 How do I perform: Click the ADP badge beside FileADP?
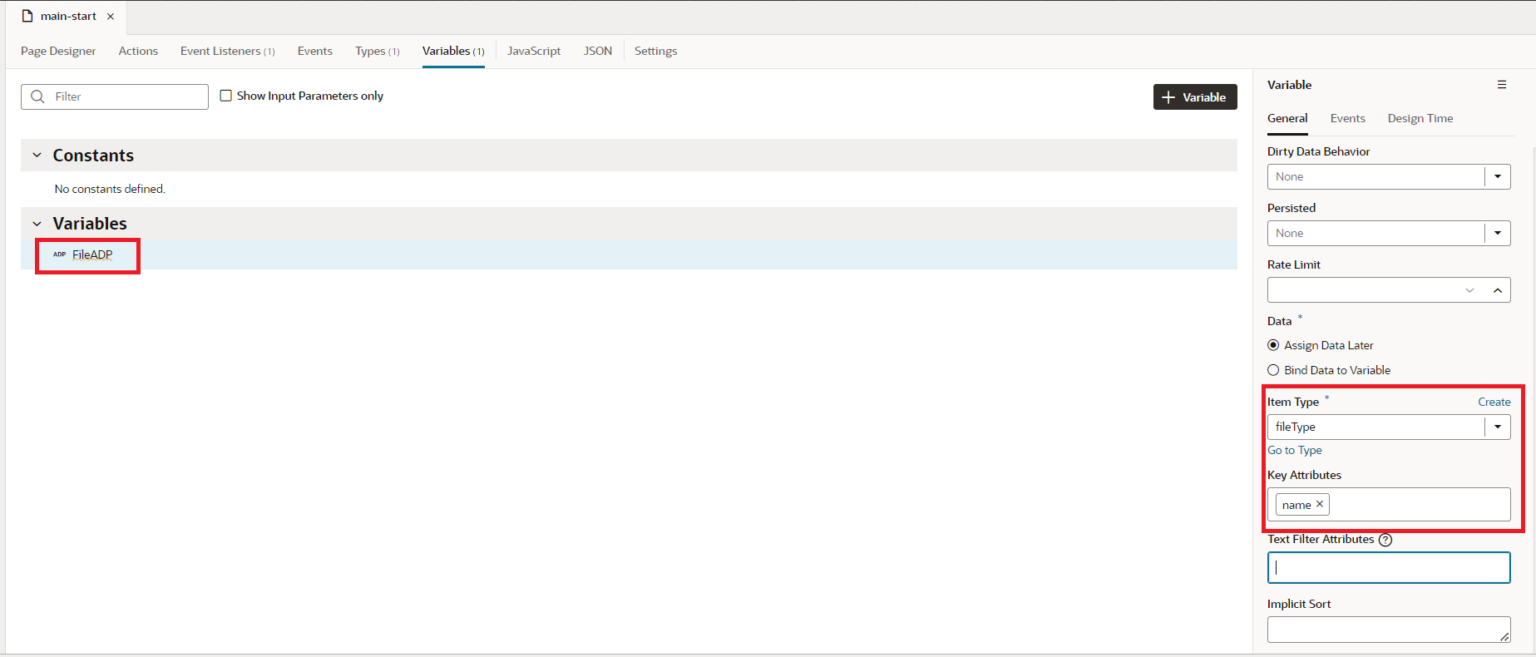59,254
